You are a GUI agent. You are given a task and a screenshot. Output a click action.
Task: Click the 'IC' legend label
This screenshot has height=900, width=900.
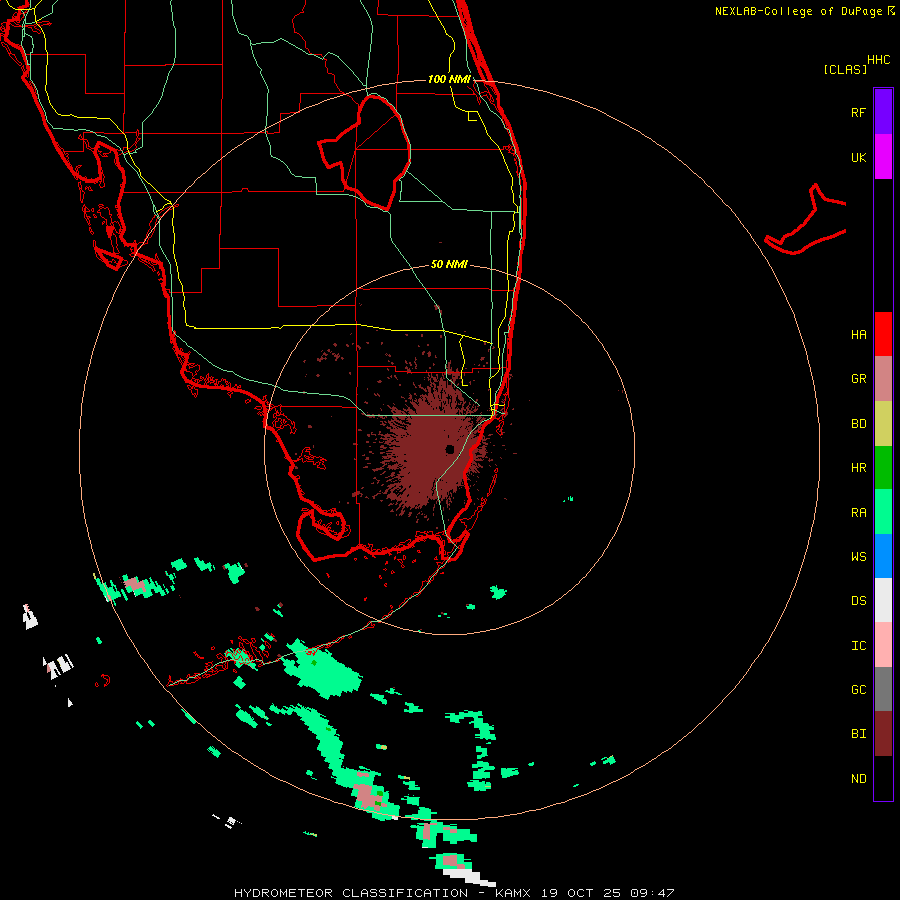coord(858,646)
